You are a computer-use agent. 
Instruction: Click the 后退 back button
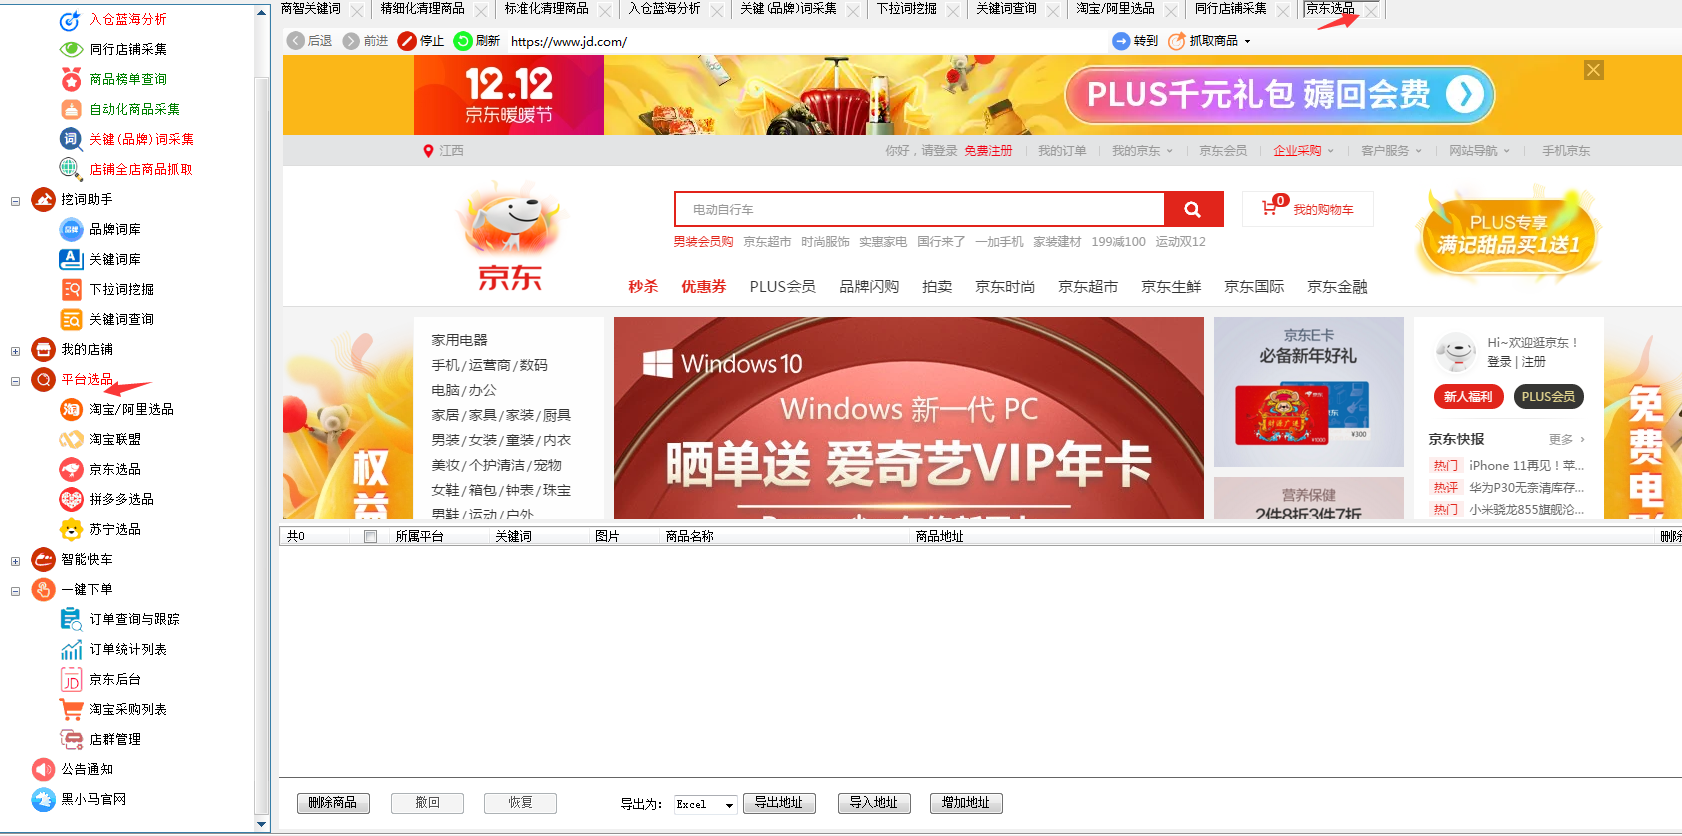(310, 41)
